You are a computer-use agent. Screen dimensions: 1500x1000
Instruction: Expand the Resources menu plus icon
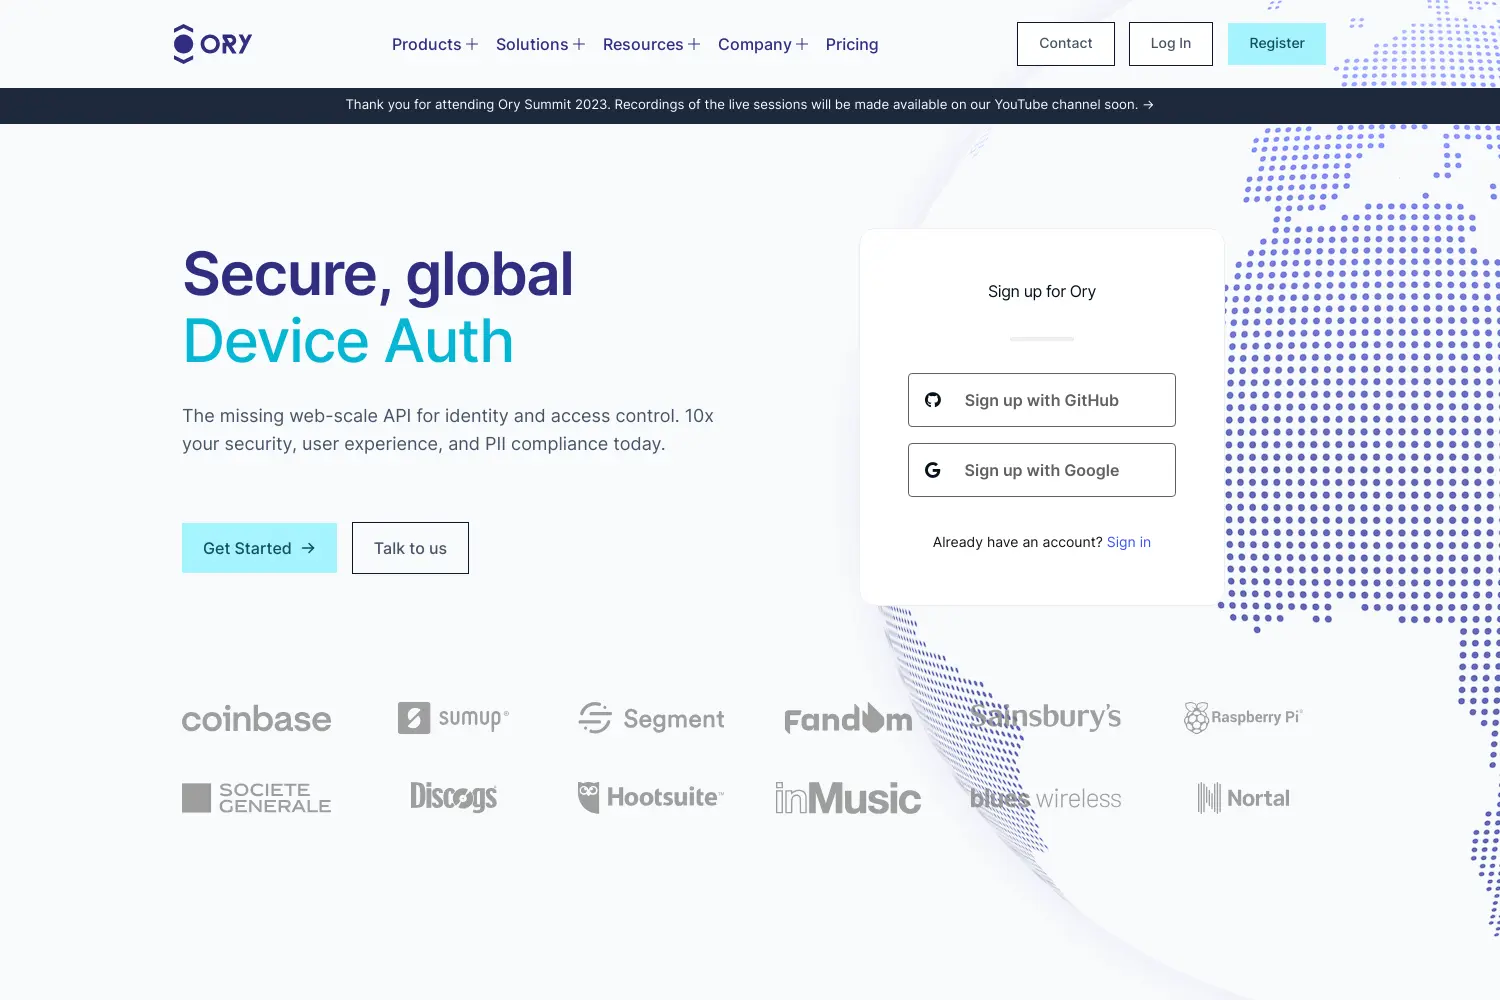click(693, 44)
